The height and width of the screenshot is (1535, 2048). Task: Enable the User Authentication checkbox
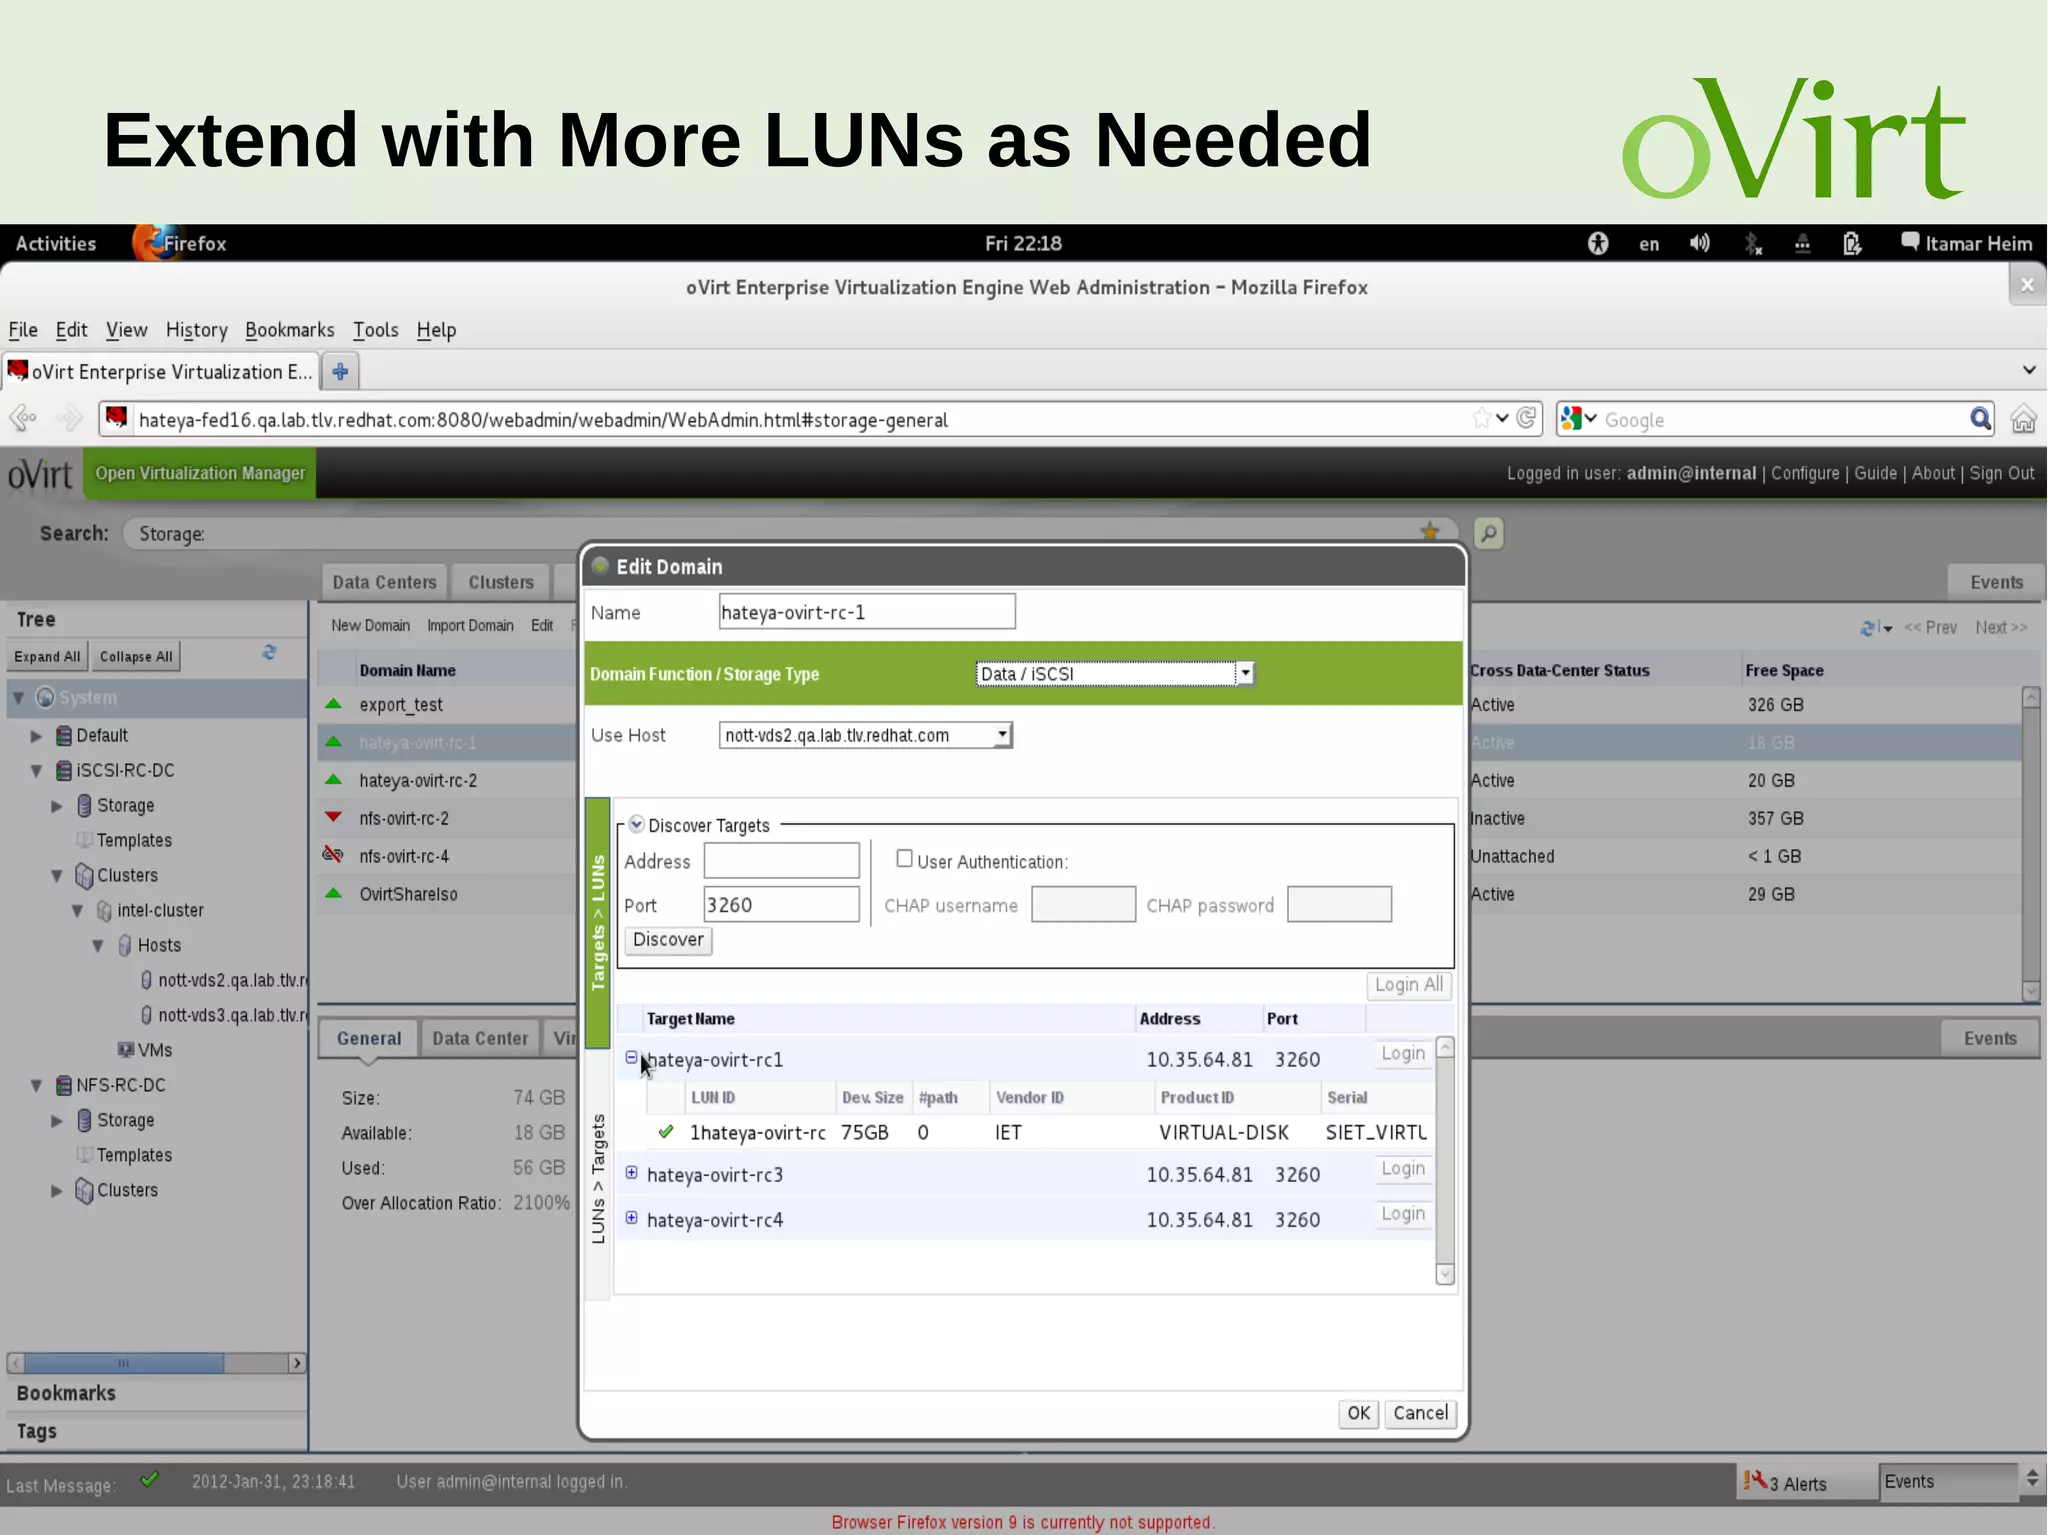904,858
